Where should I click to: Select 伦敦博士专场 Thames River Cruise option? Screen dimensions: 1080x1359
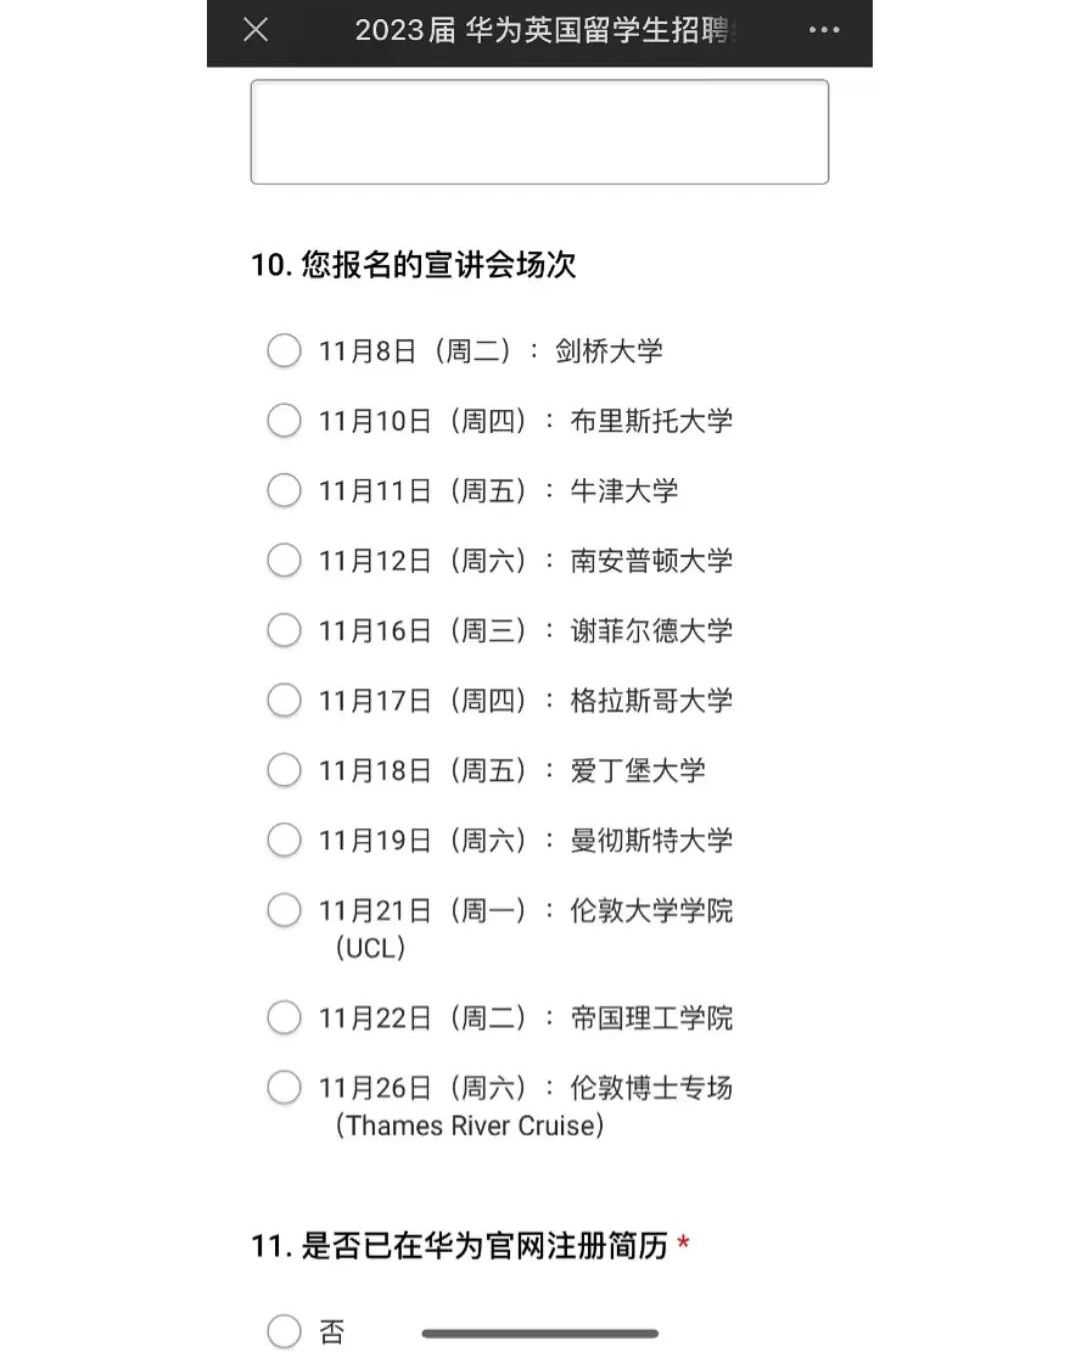[284, 1088]
